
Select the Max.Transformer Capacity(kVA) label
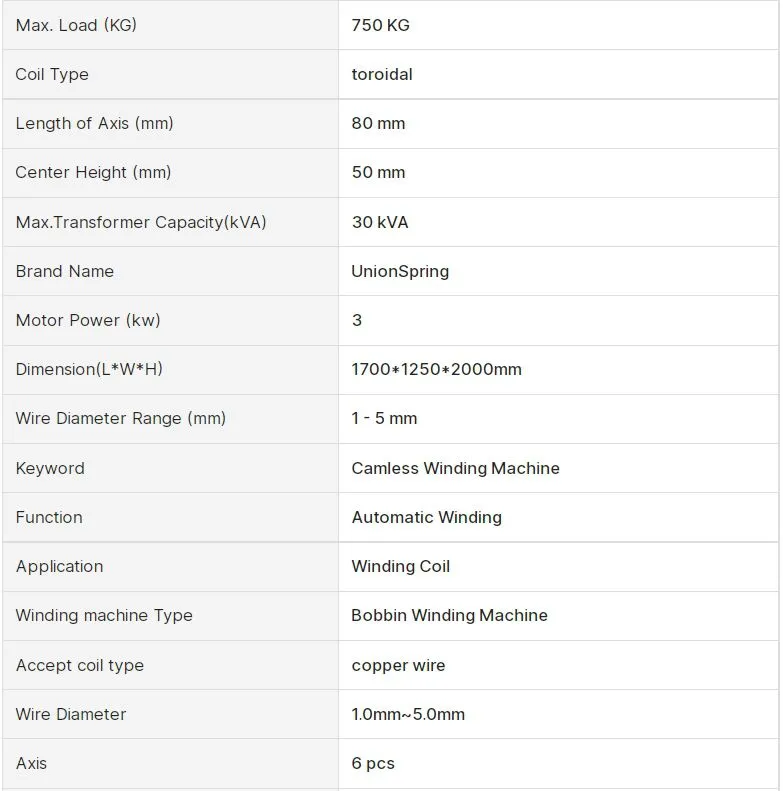141,222
